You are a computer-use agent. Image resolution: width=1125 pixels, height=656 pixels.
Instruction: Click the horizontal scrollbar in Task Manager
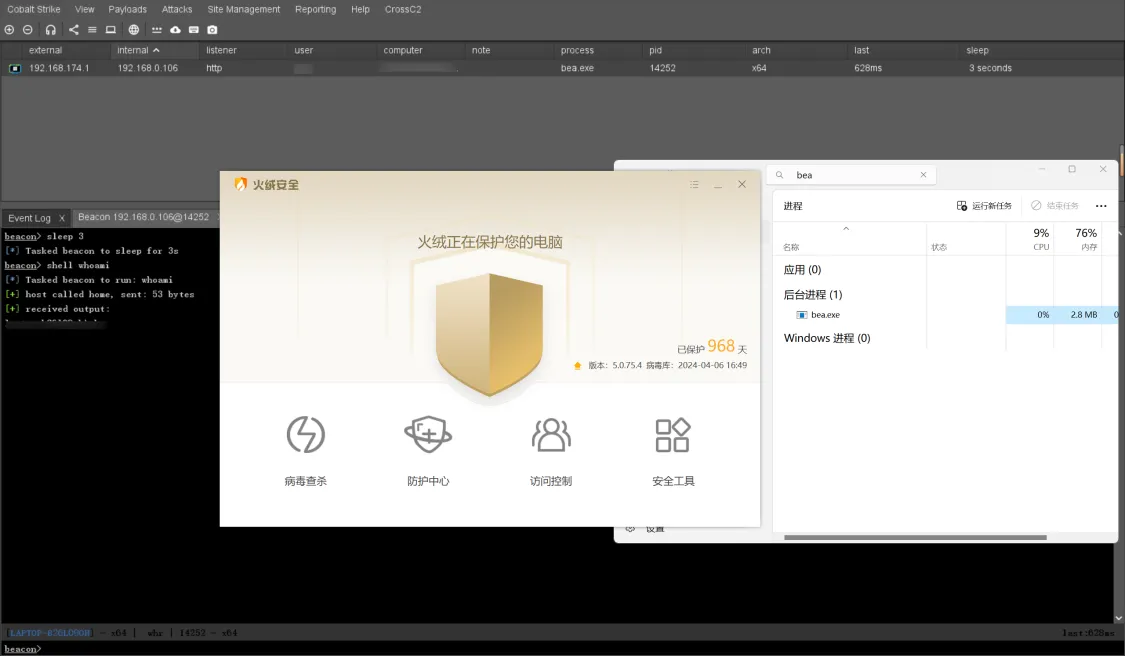coord(915,537)
